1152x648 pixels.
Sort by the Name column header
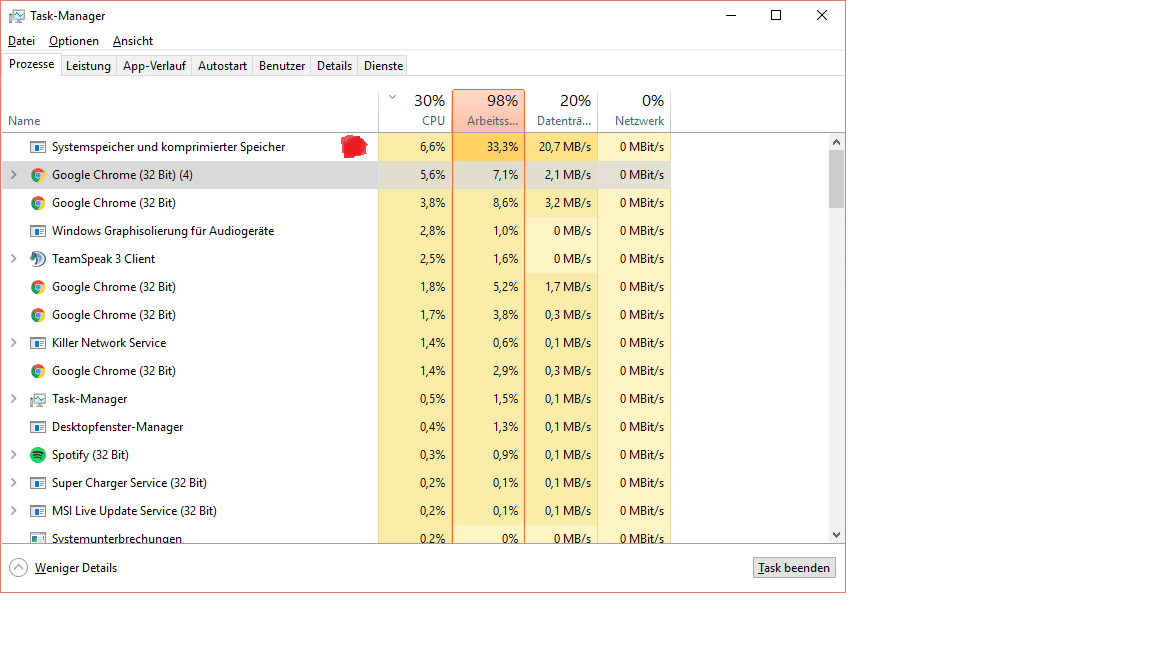click(x=190, y=112)
